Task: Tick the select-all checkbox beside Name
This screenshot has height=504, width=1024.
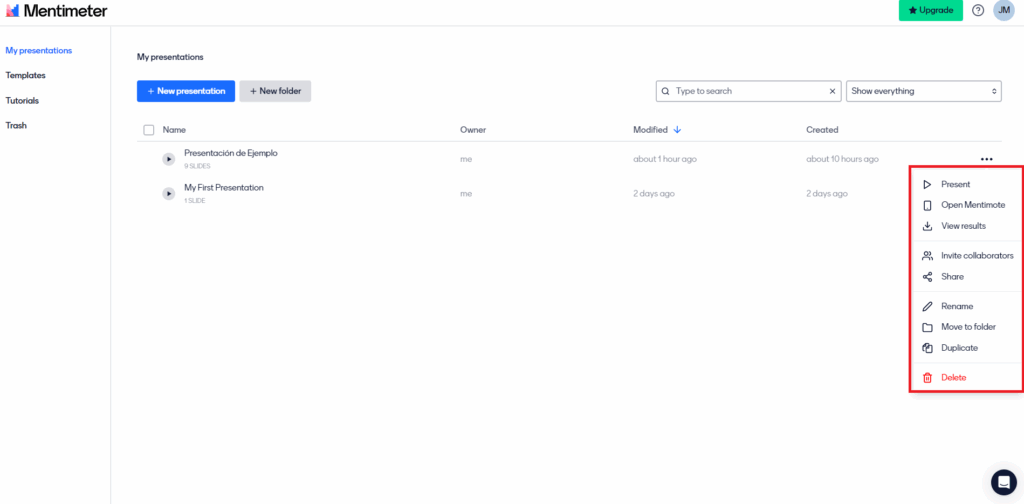Action: [149, 130]
